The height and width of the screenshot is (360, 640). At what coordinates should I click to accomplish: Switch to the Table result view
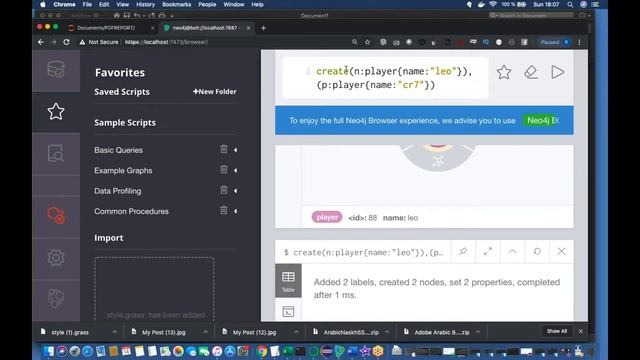point(288,281)
